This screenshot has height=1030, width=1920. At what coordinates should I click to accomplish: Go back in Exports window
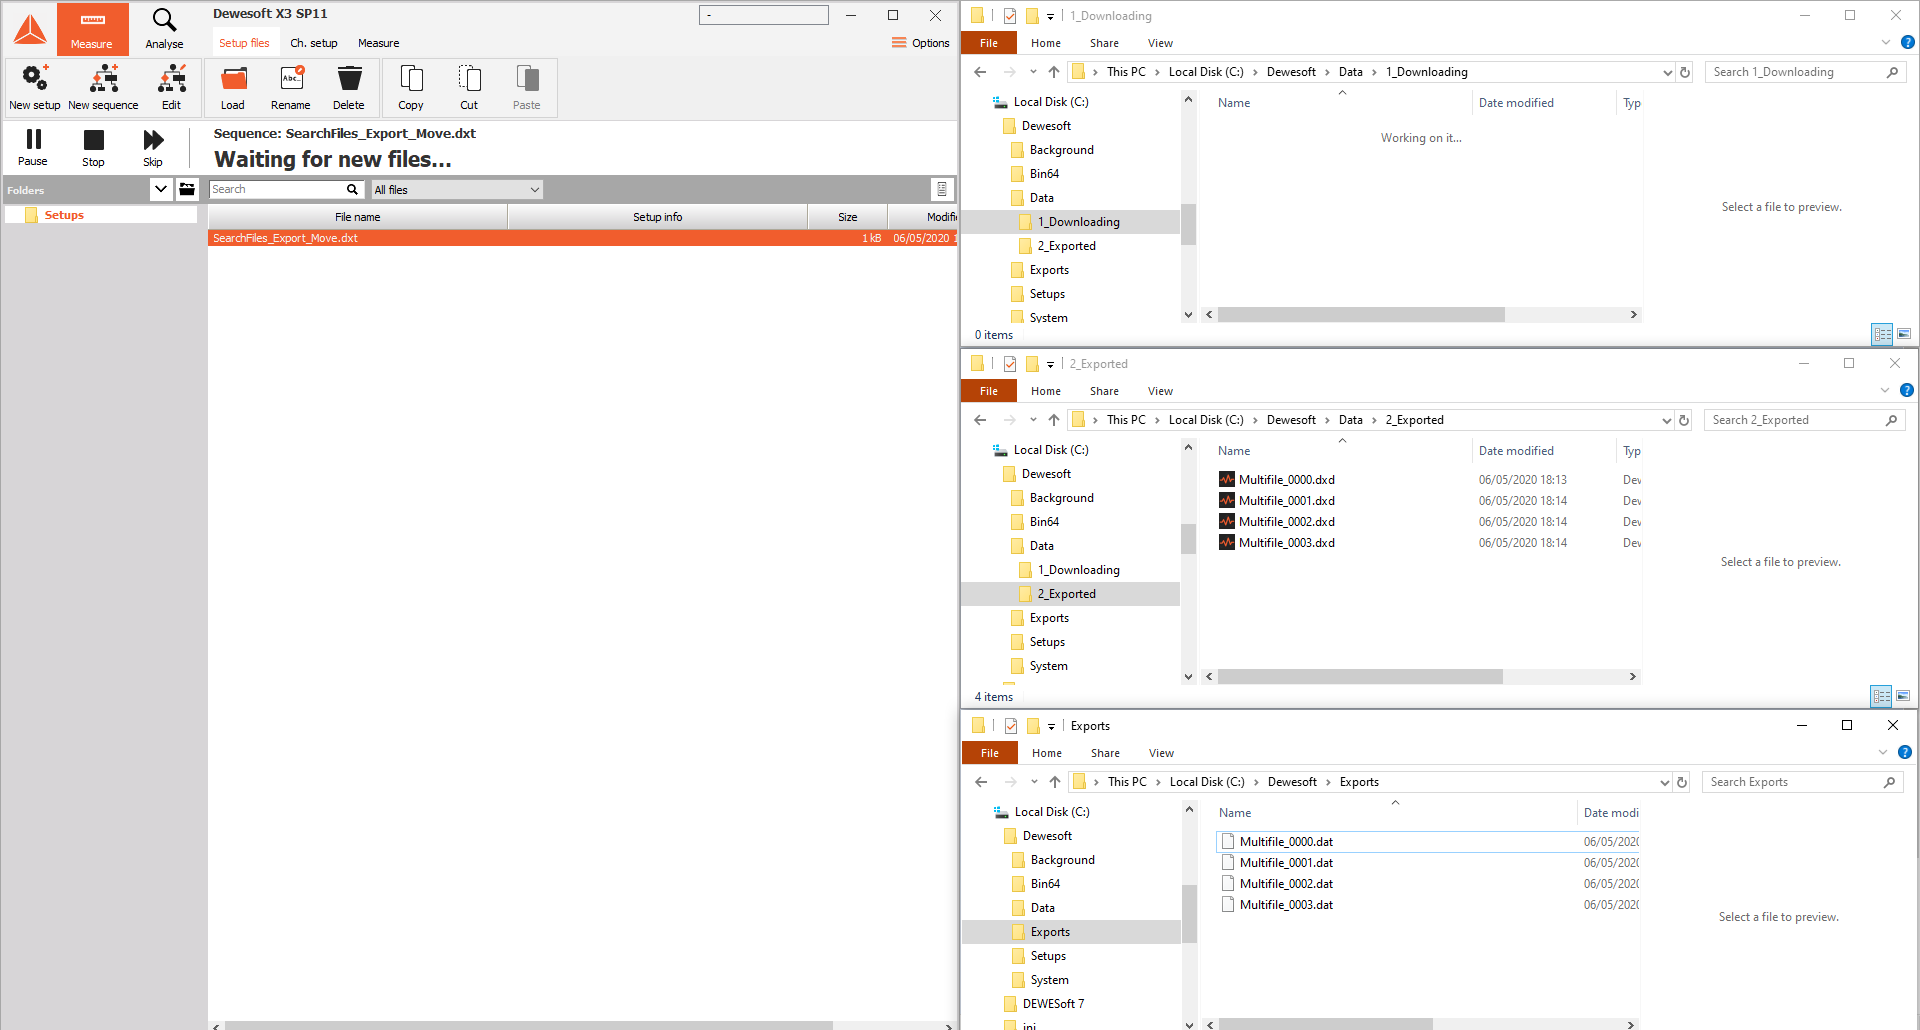click(981, 782)
